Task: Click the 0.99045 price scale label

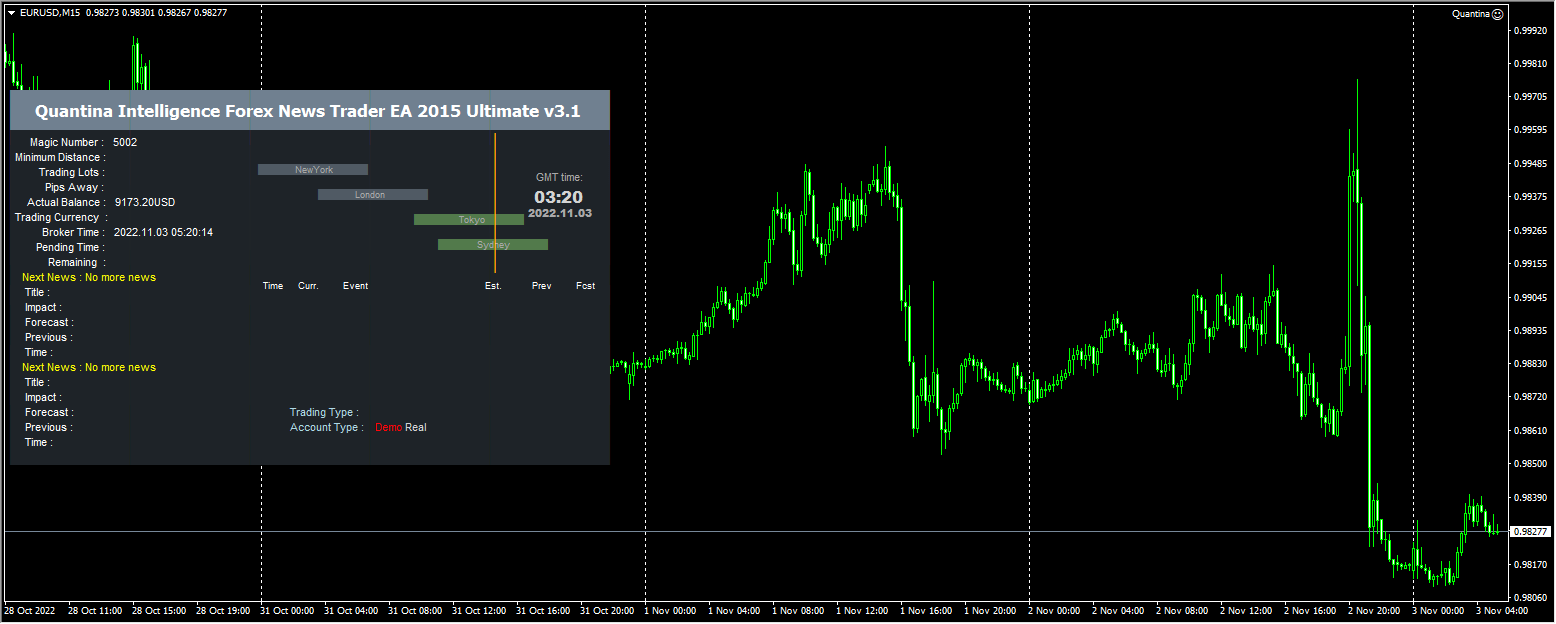Action: (1532, 298)
